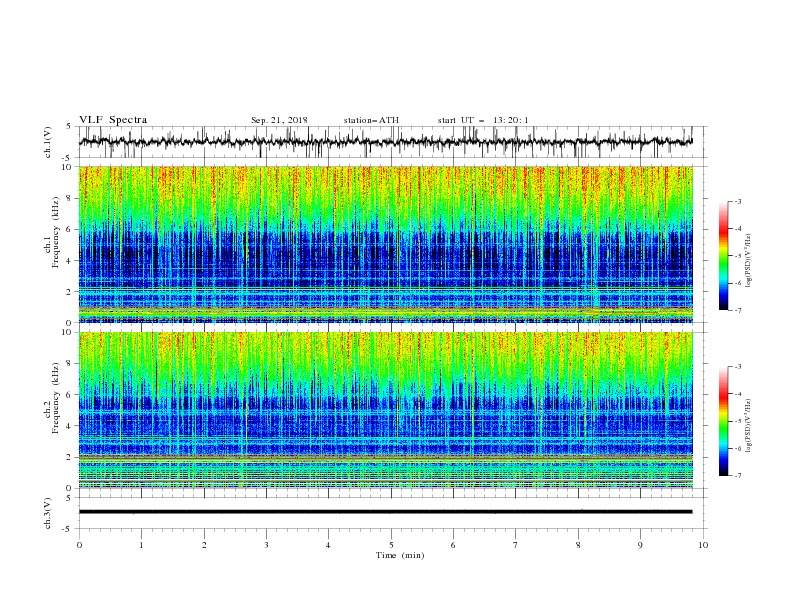Image resolution: width=792 pixels, height=612 pixels.
Task: Click the "2" kHz tick of ch.2 spectrogram
Action: coord(69,457)
